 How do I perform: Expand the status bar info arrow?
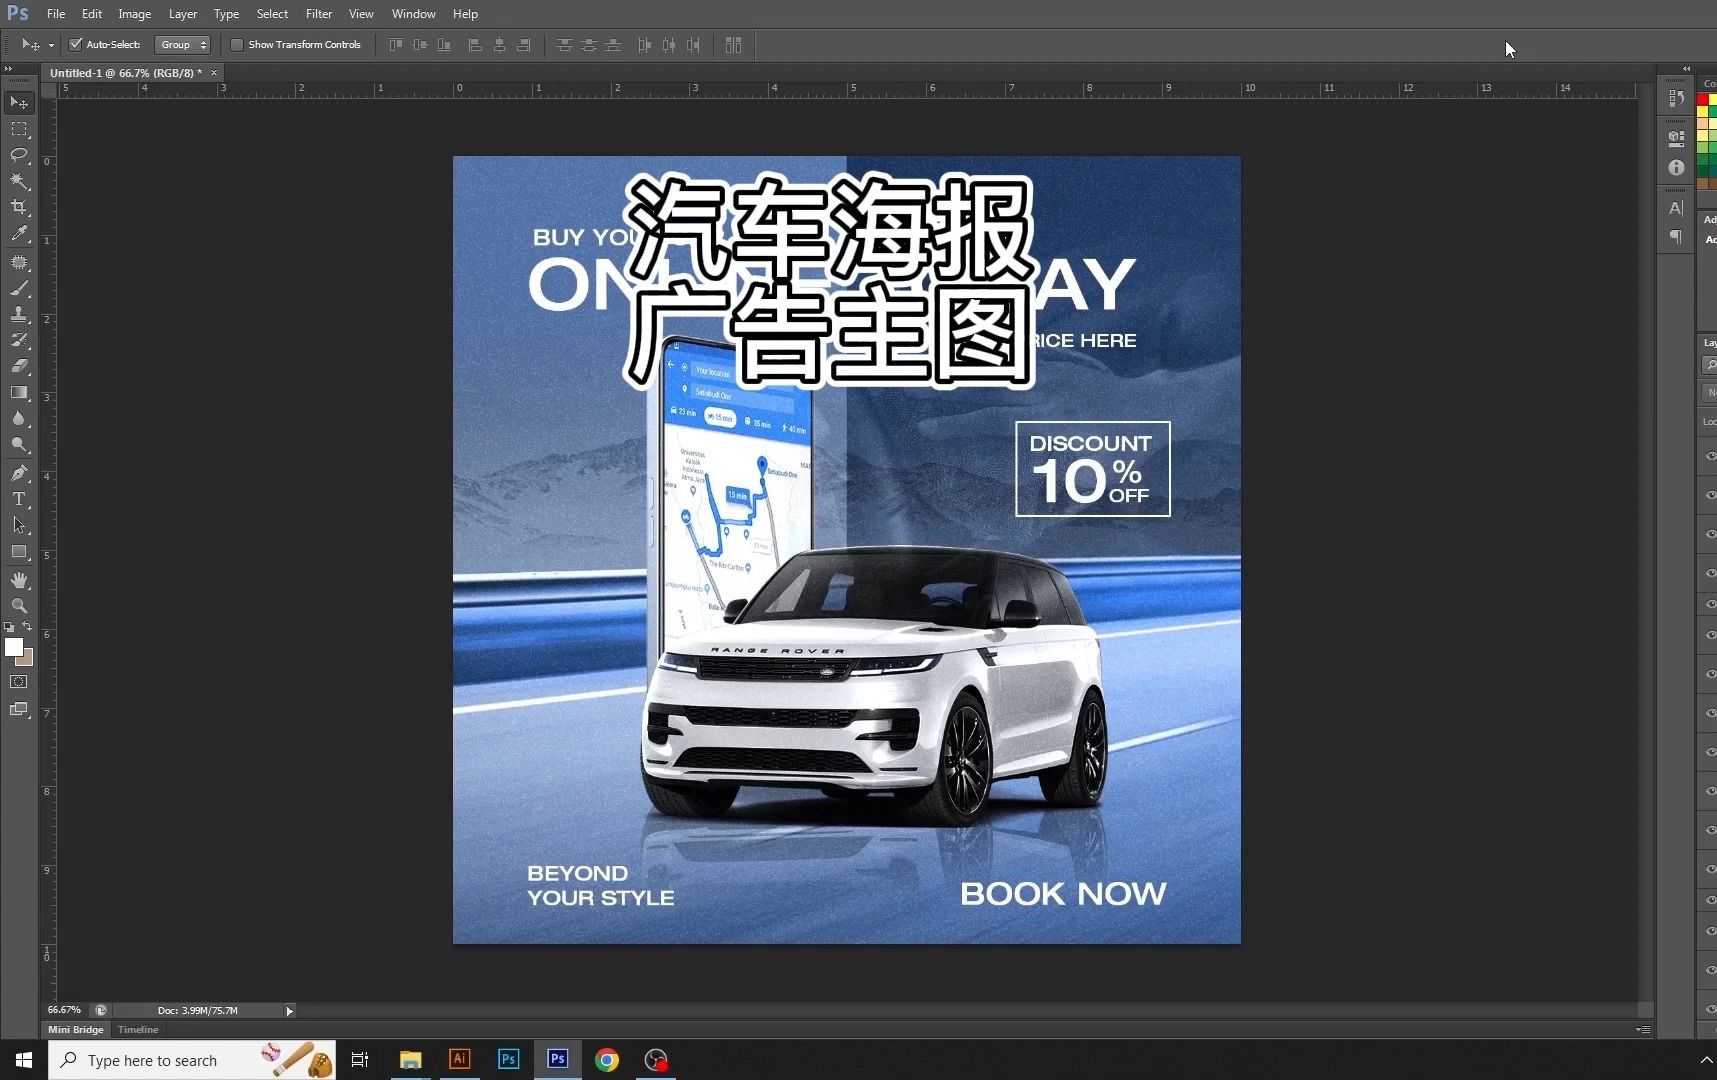coord(290,1011)
